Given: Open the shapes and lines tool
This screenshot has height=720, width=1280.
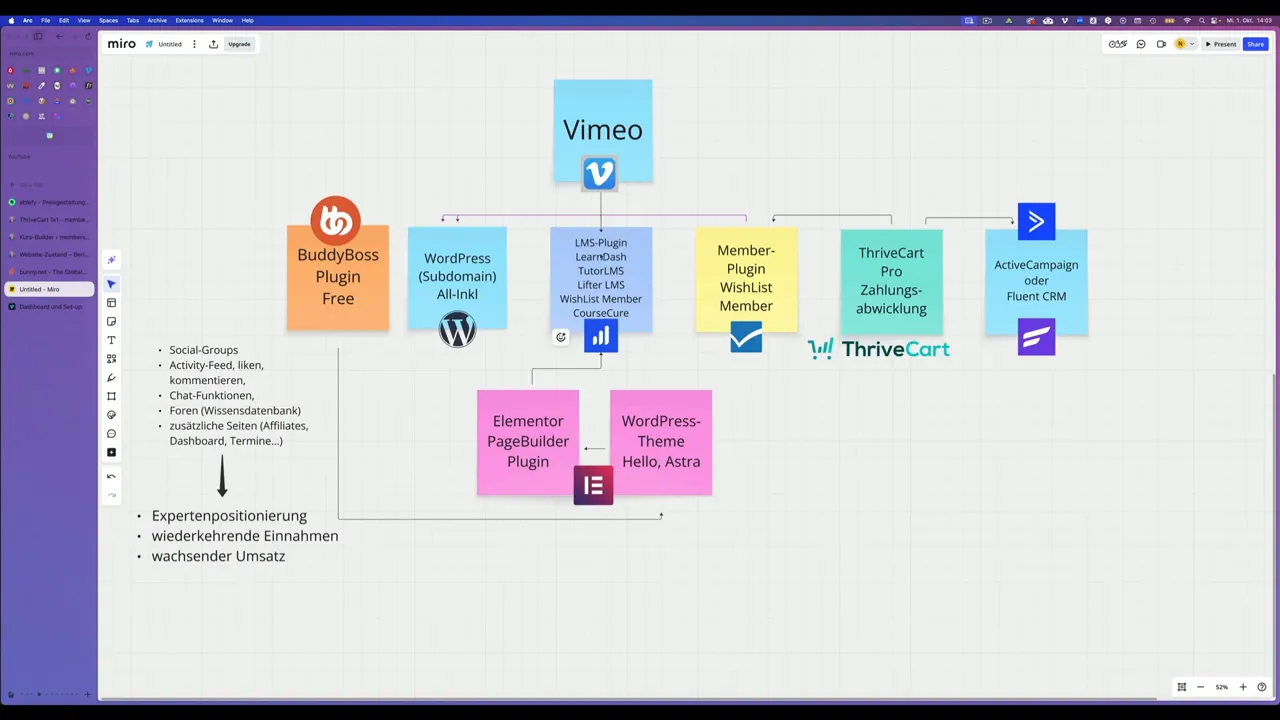Looking at the screenshot, I should (x=111, y=359).
